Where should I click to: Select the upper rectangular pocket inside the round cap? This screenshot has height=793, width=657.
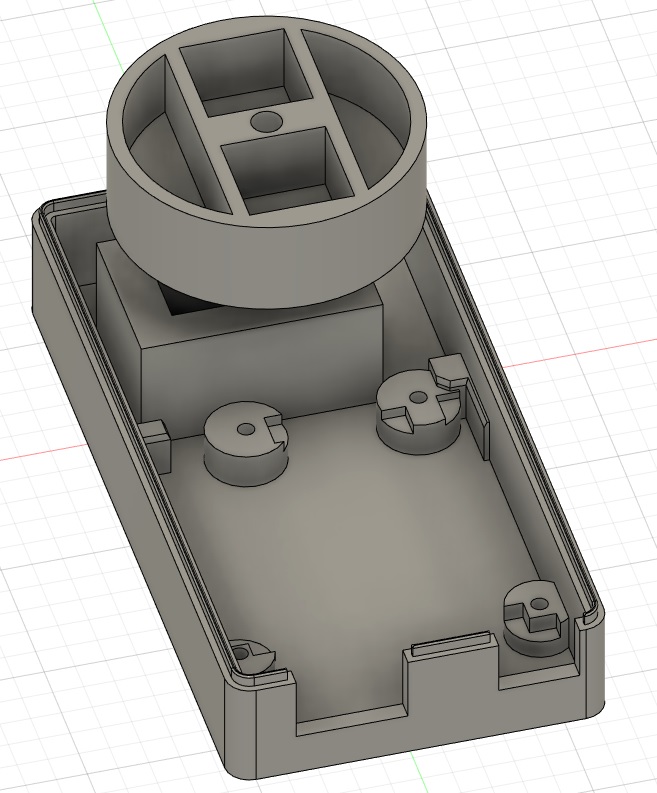pos(246,72)
